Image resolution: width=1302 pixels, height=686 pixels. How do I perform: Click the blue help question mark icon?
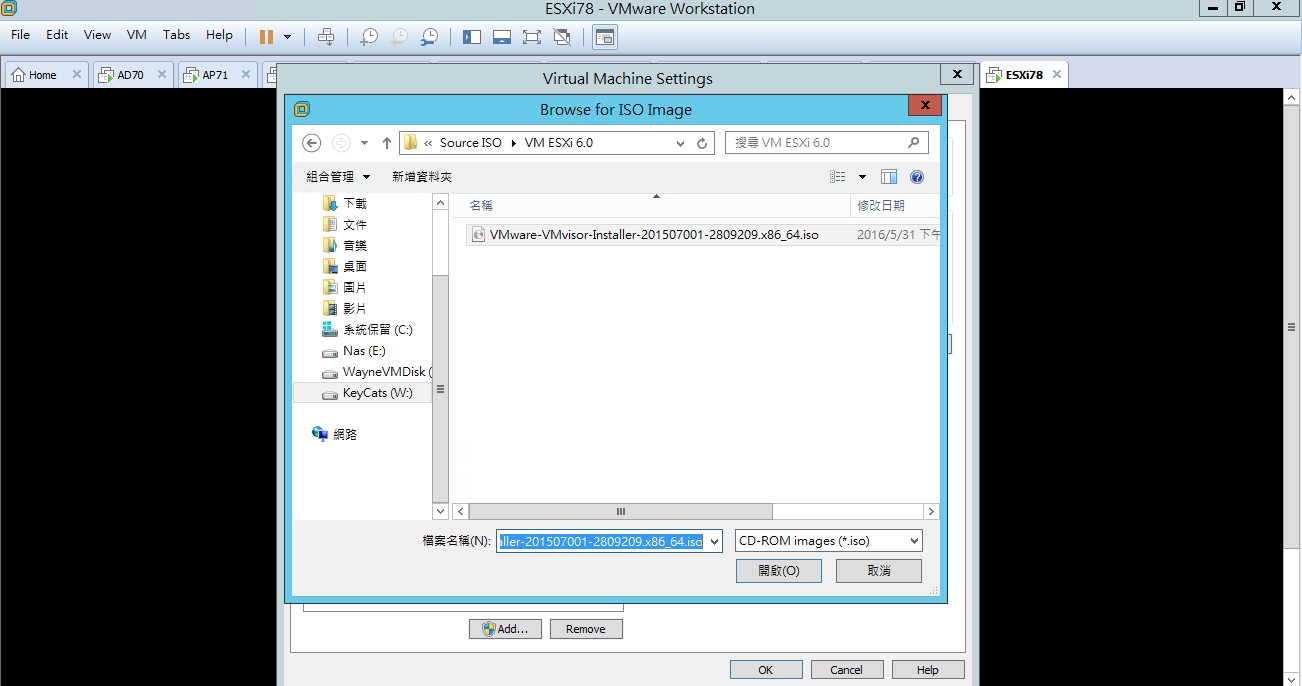tap(917, 177)
